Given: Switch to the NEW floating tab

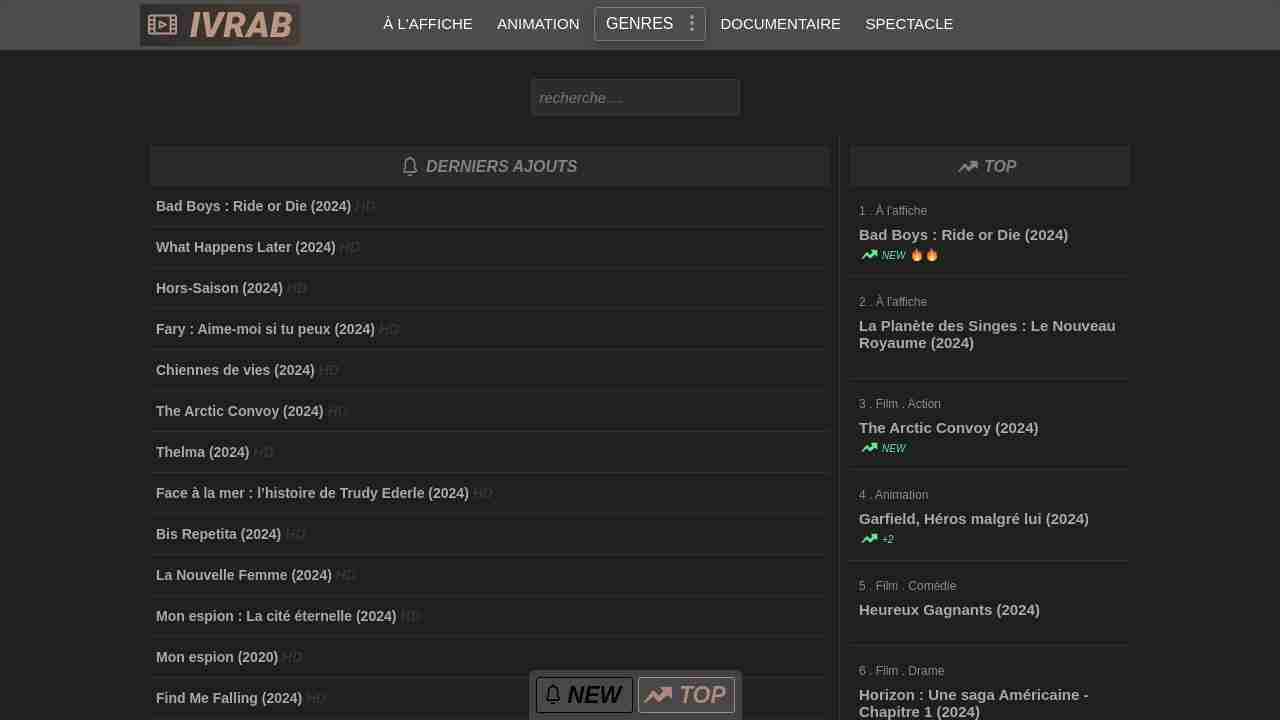Looking at the screenshot, I should coord(584,695).
